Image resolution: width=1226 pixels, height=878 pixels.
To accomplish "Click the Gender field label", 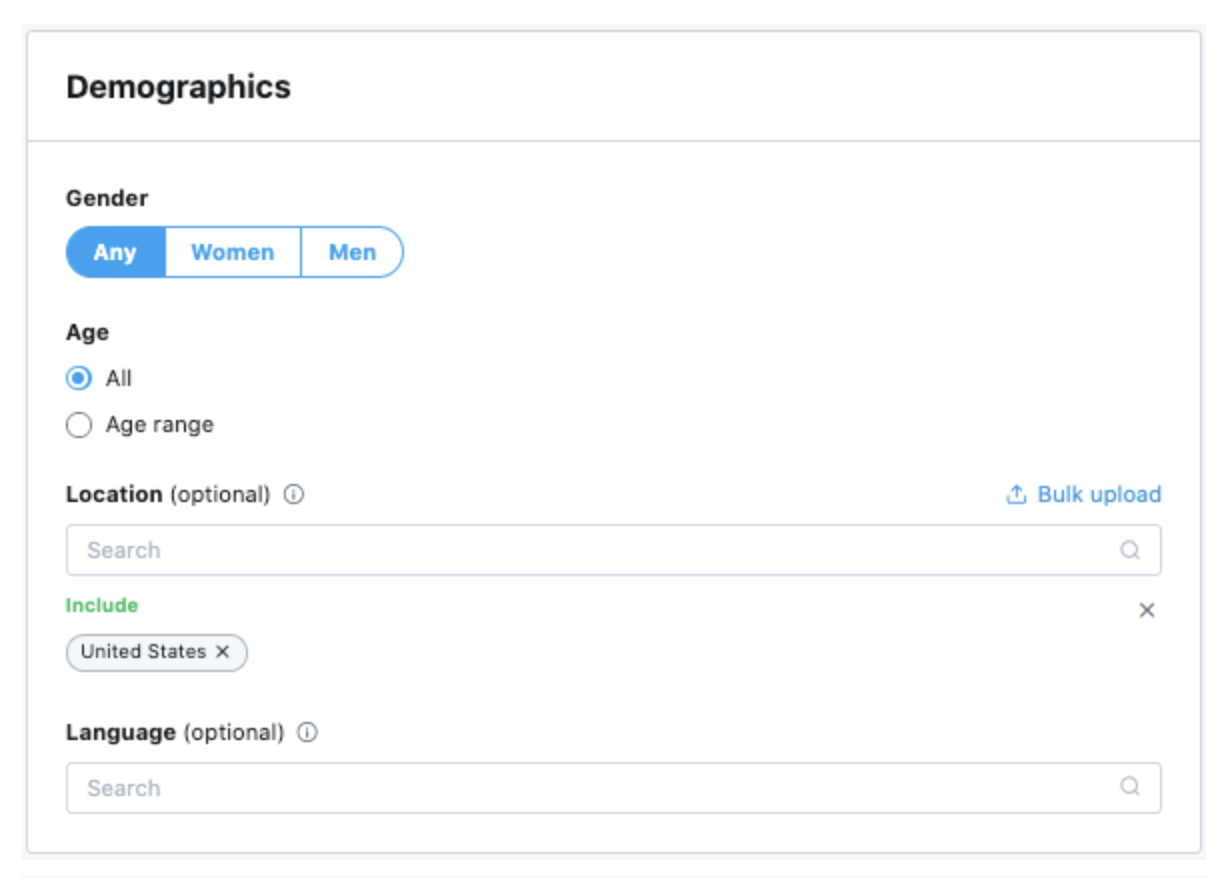I will [107, 198].
